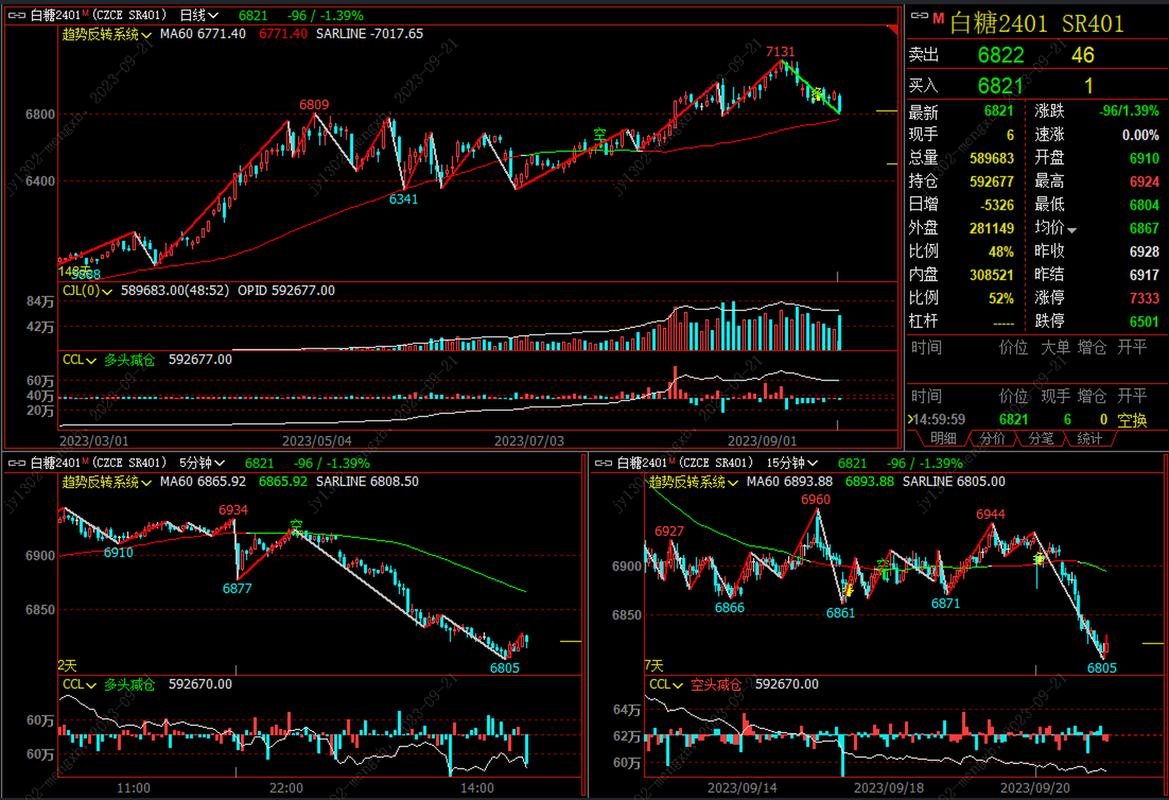
Task: Click the 买入 price 6821
Action: pos(1000,86)
